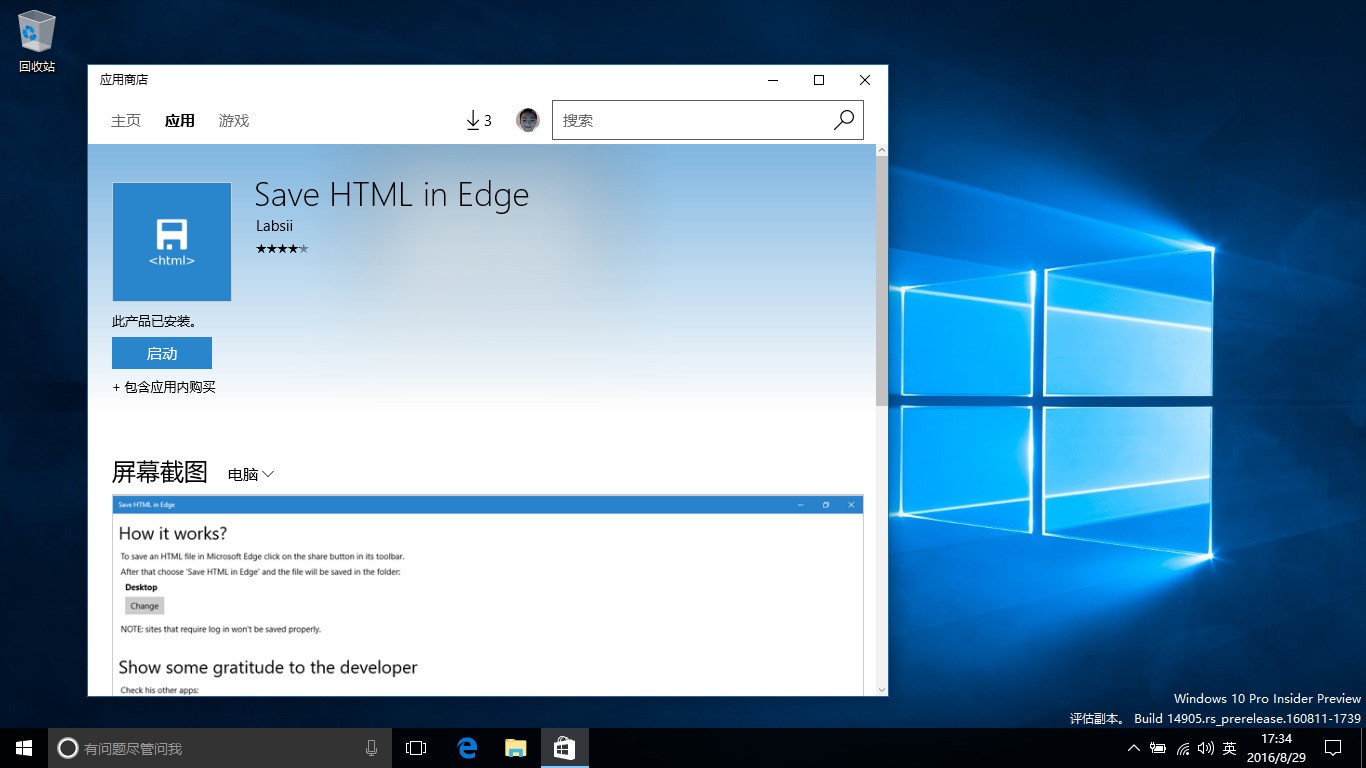This screenshot has height=768, width=1366.
Task: Open File Explorer from the taskbar
Action: [x=515, y=748]
